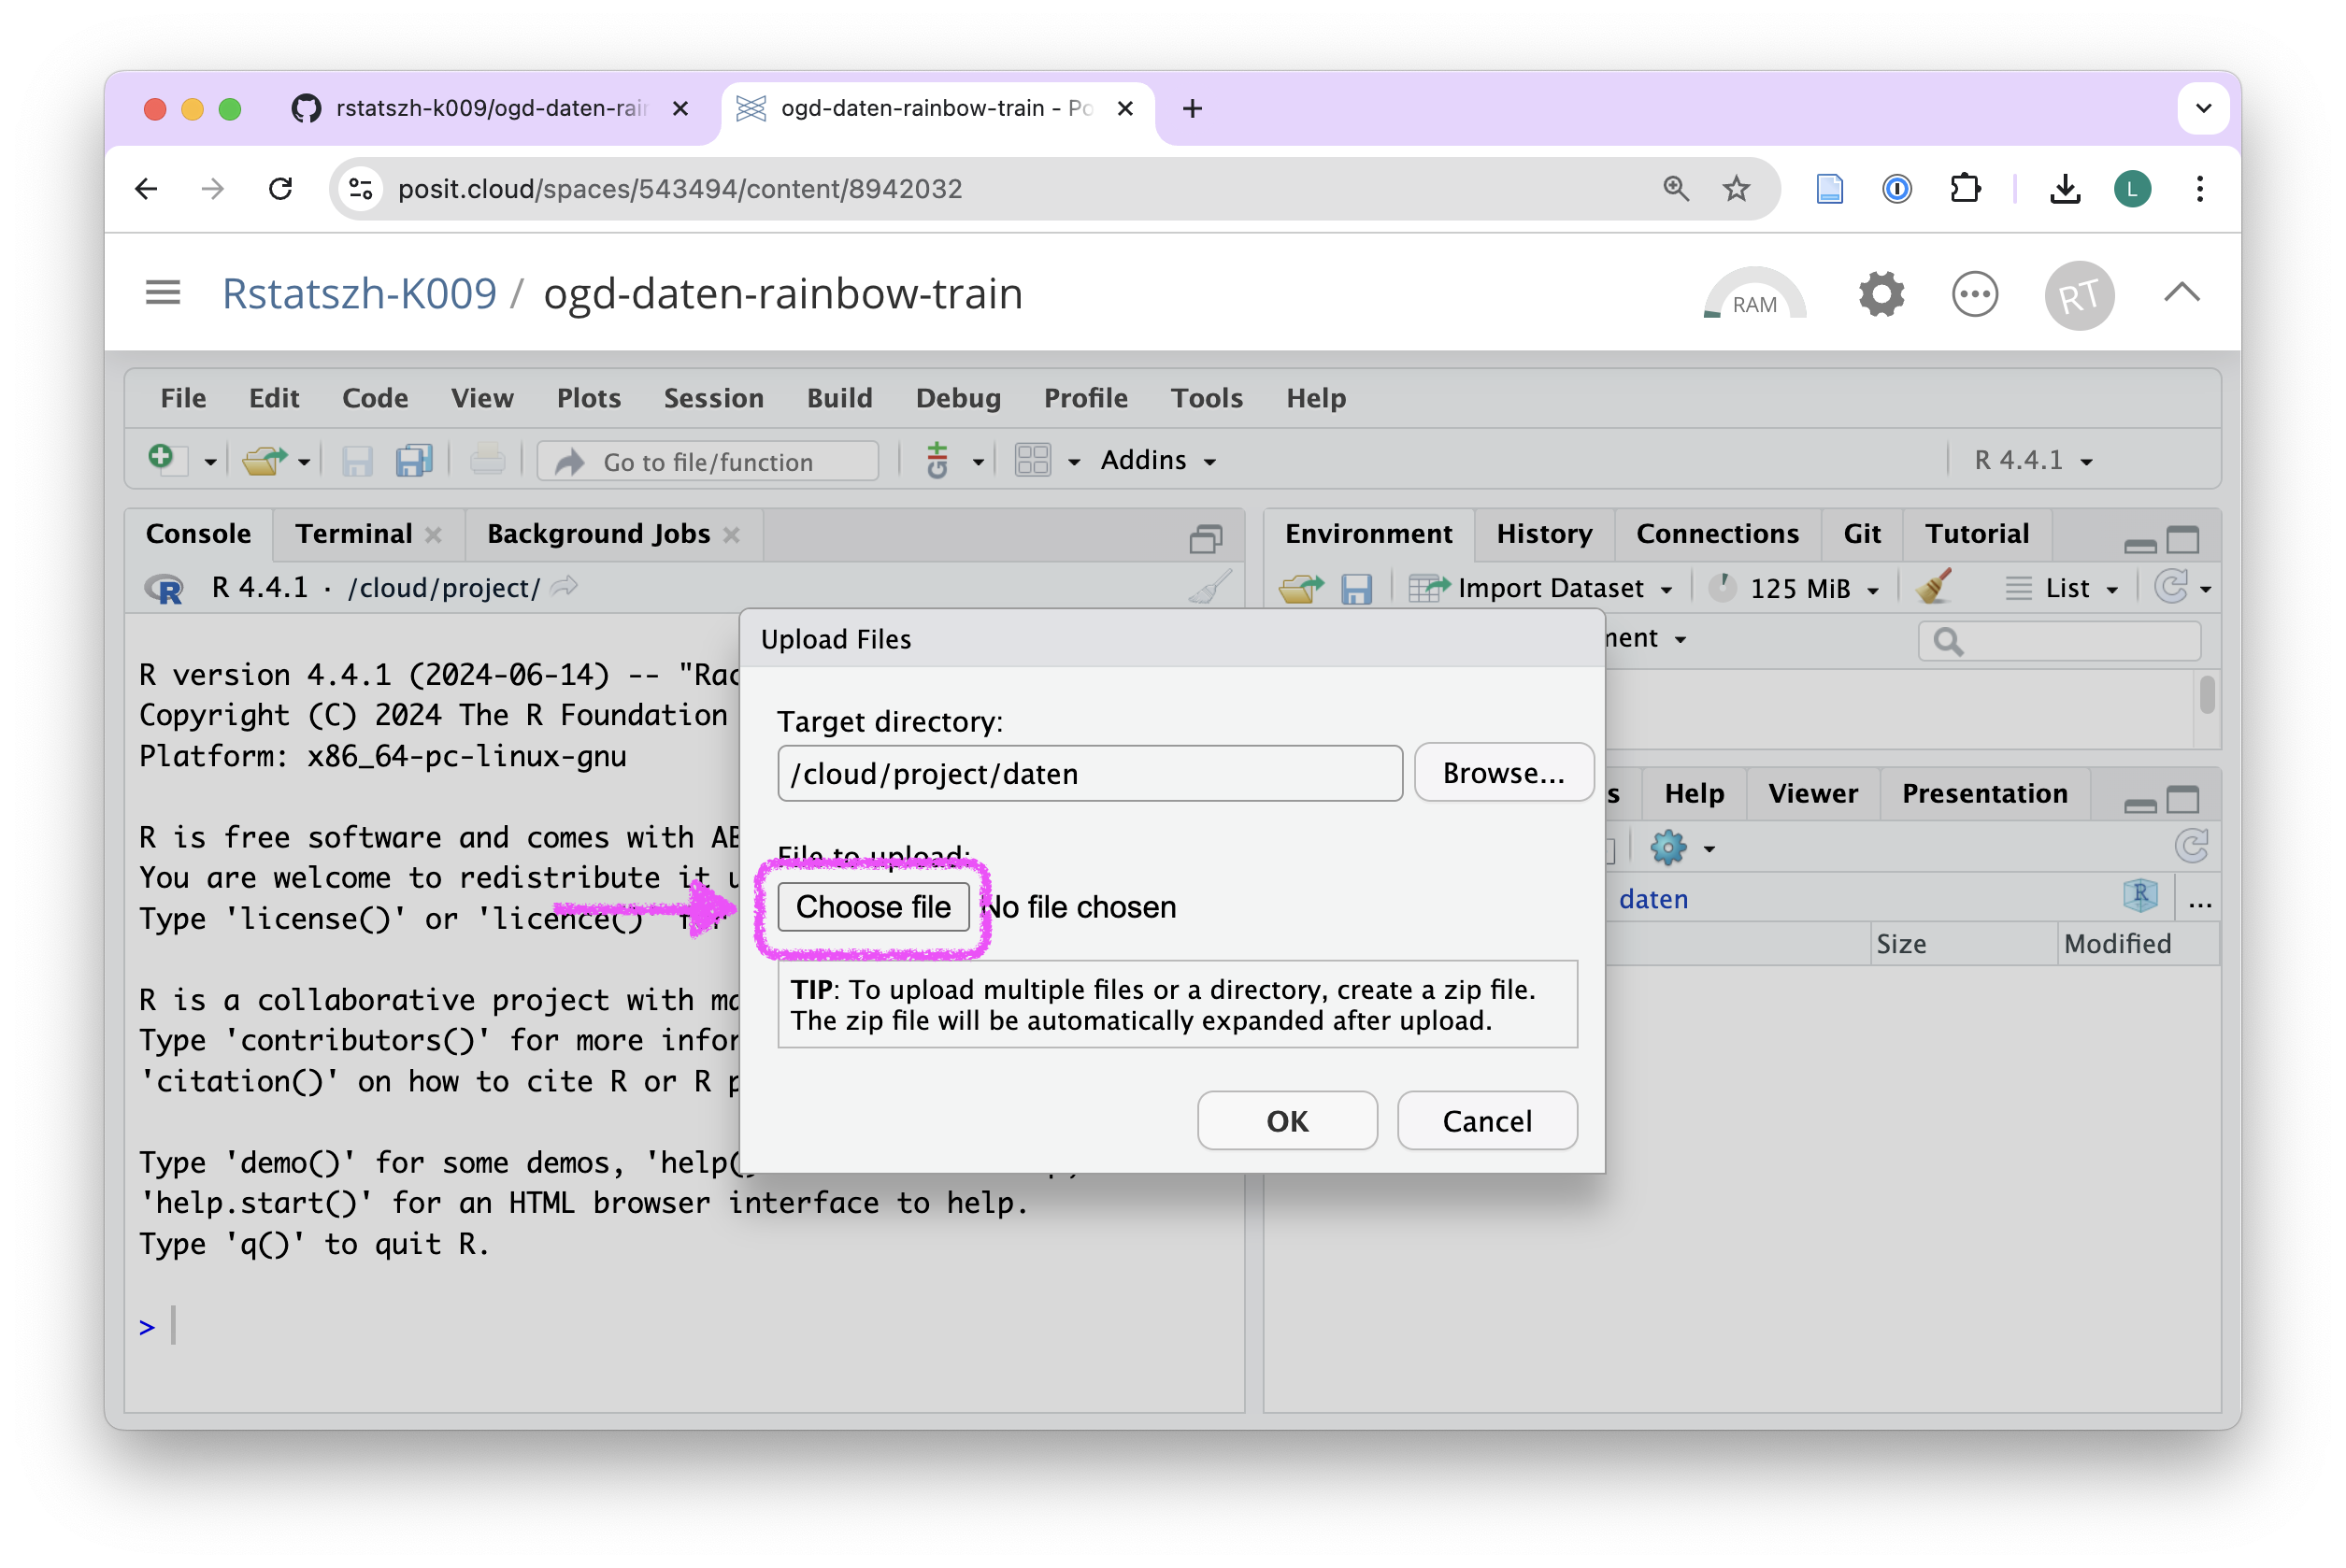Open the Import Dataset dropdown
The height and width of the screenshot is (1568, 2346).
[x=1541, y=588]
